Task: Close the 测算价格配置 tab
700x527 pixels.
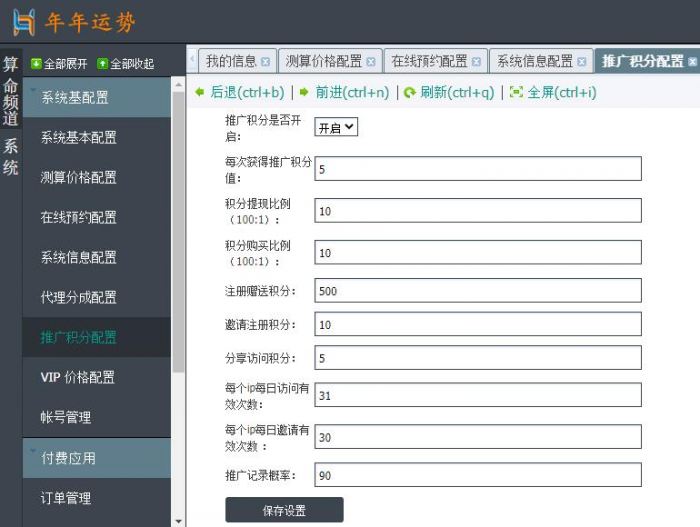Action: (x=371, y=62)
